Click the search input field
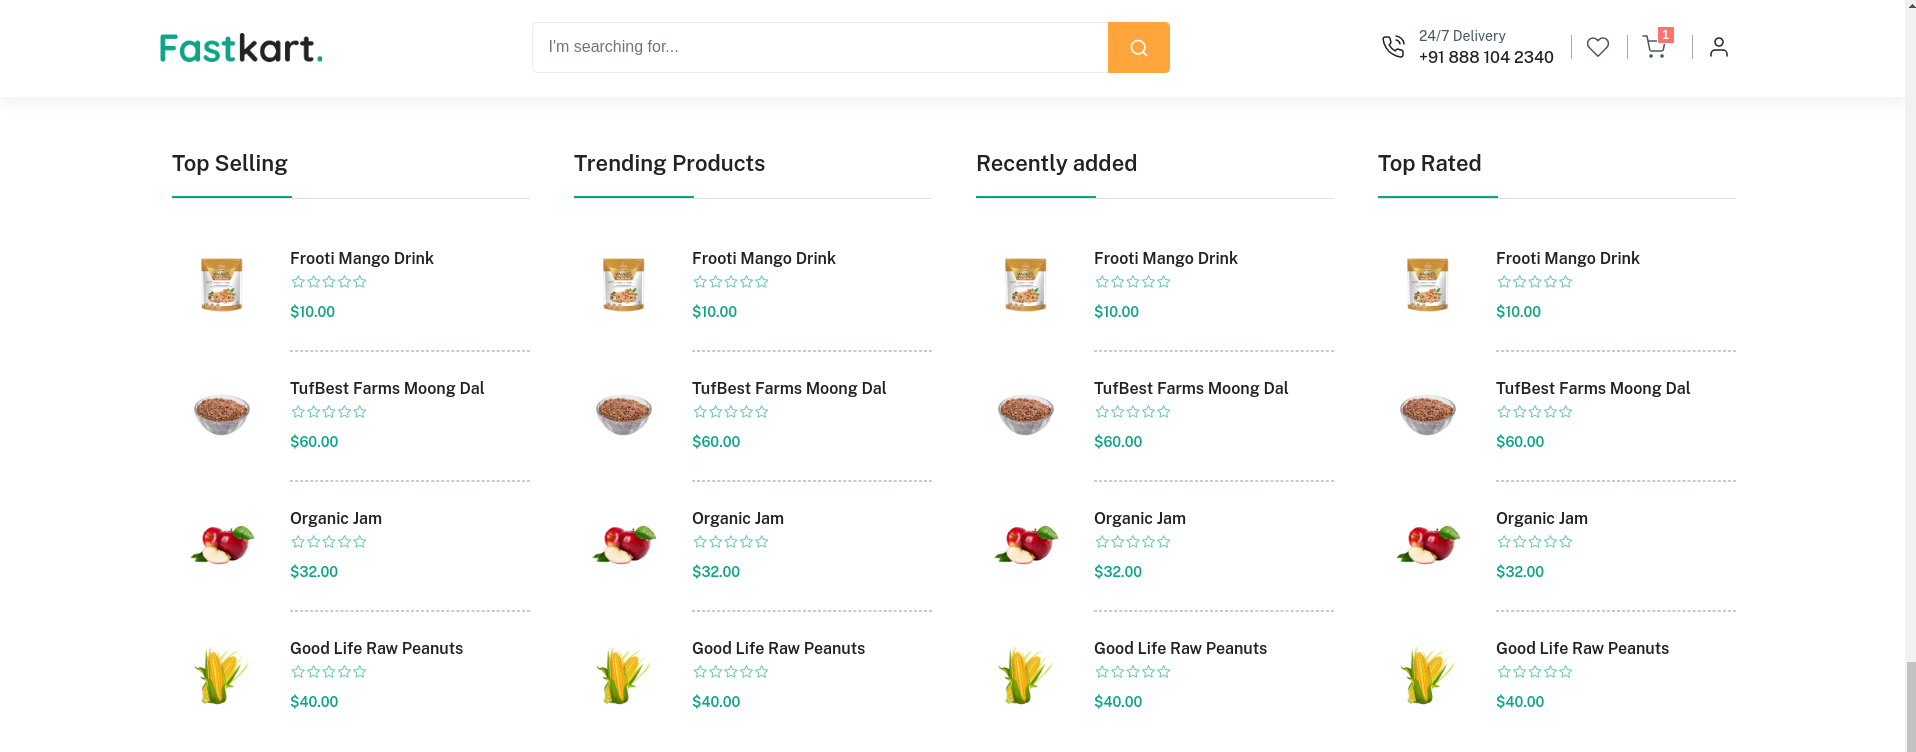 [x=819, y=48]
